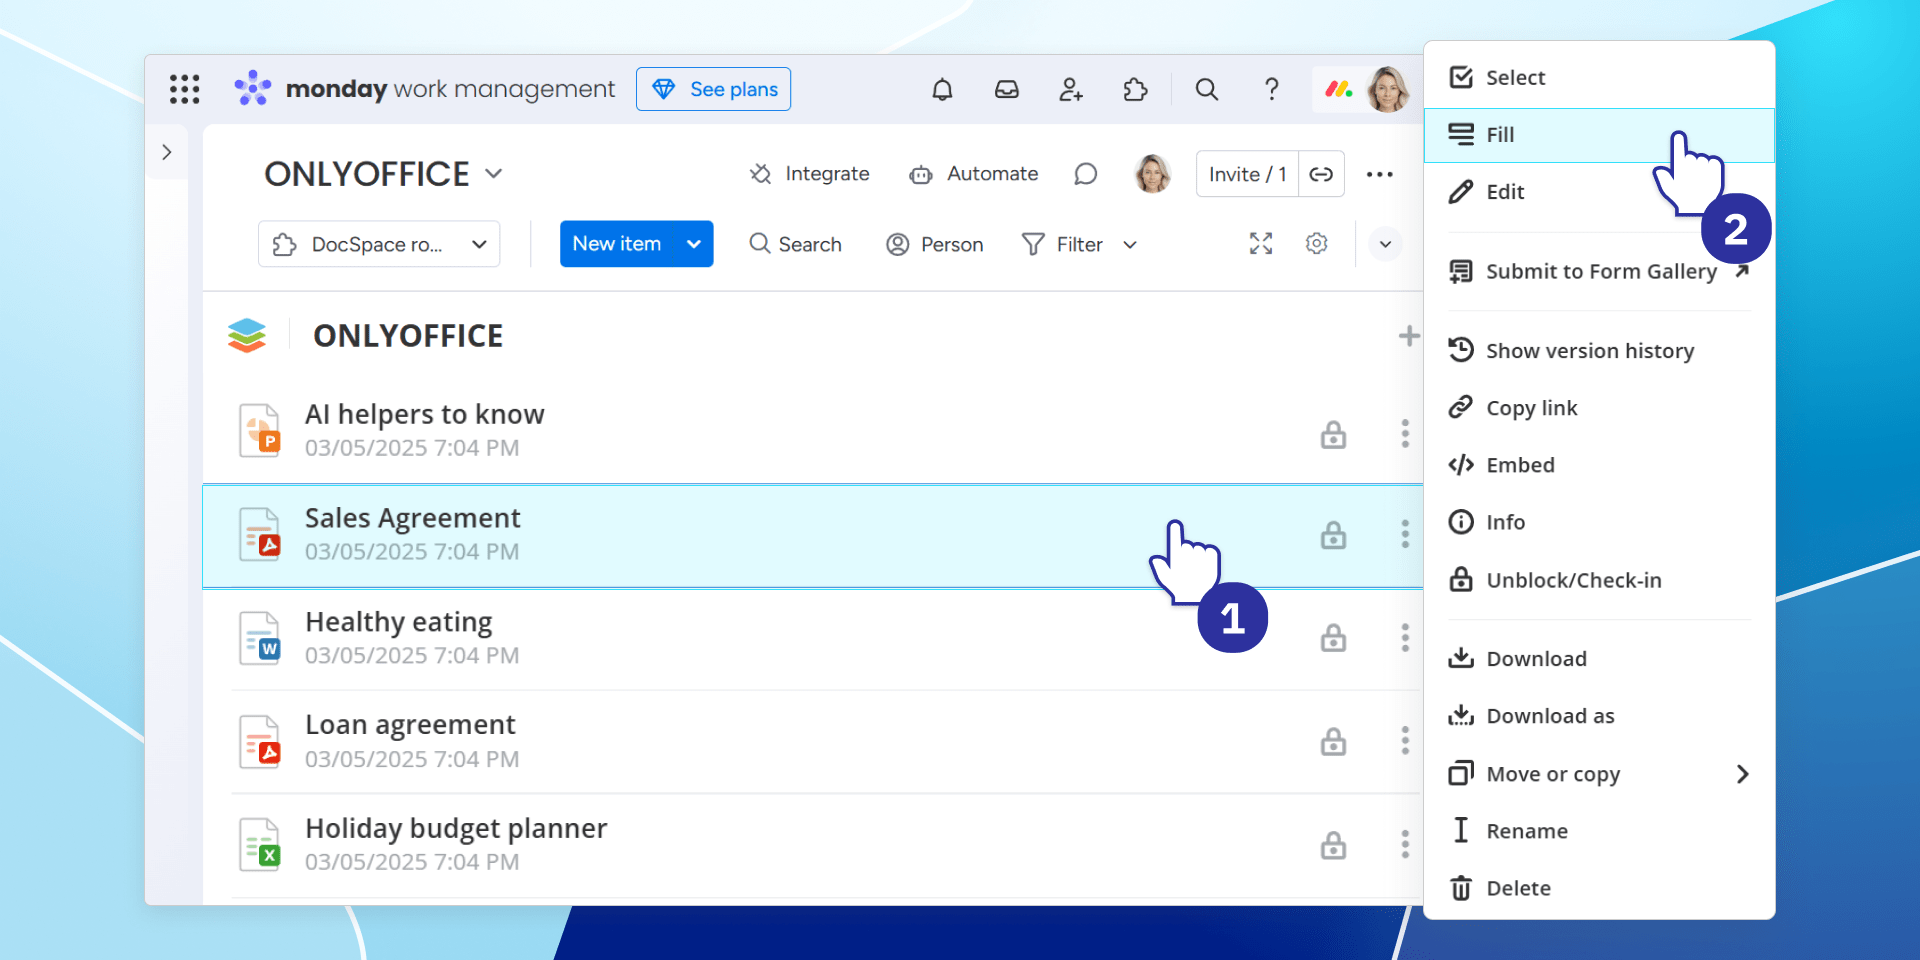Viewport: 1920px width, 960px height.
Task: Copy the board share link icon
Action: pyautogui.click(x=1321, y=174)
